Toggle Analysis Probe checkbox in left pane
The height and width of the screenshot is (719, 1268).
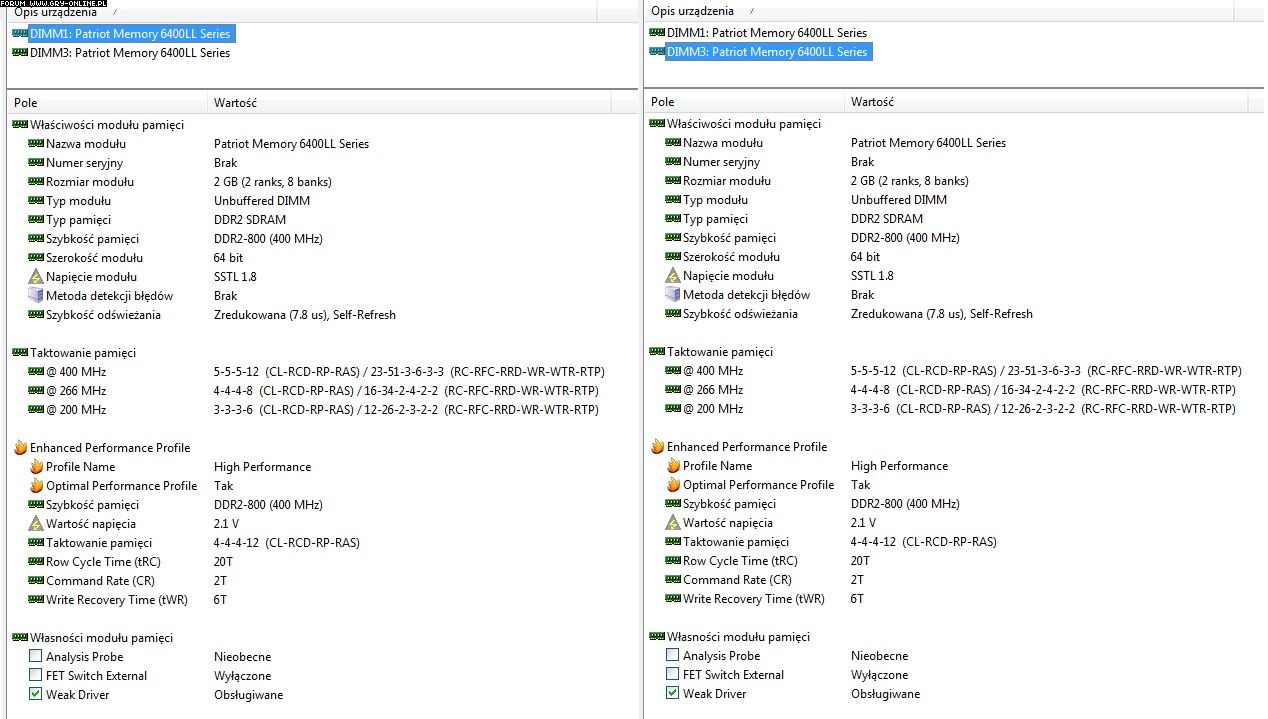(36, 656)
